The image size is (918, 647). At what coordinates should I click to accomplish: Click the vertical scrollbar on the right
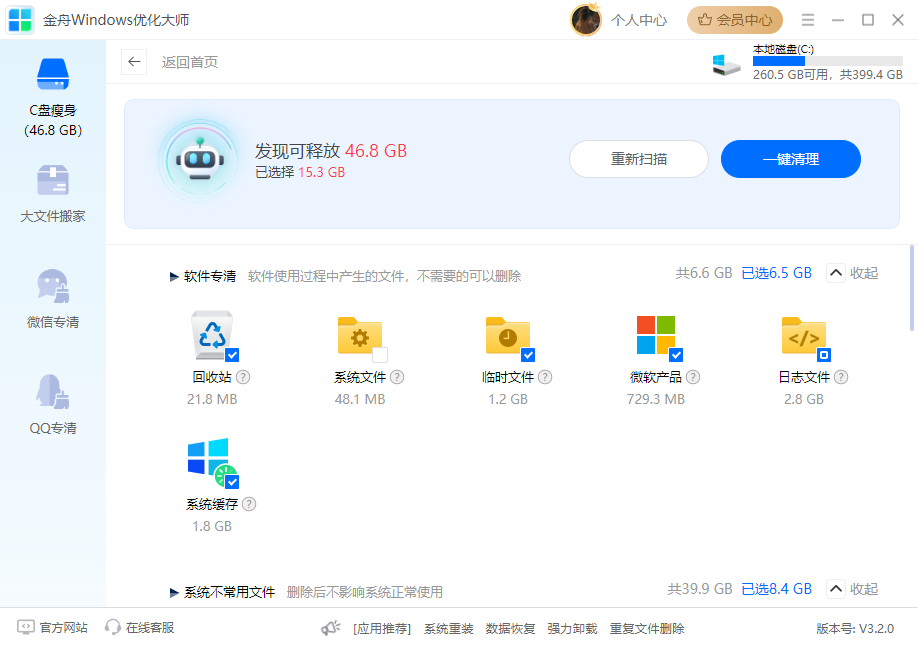(x=911, y=290)
